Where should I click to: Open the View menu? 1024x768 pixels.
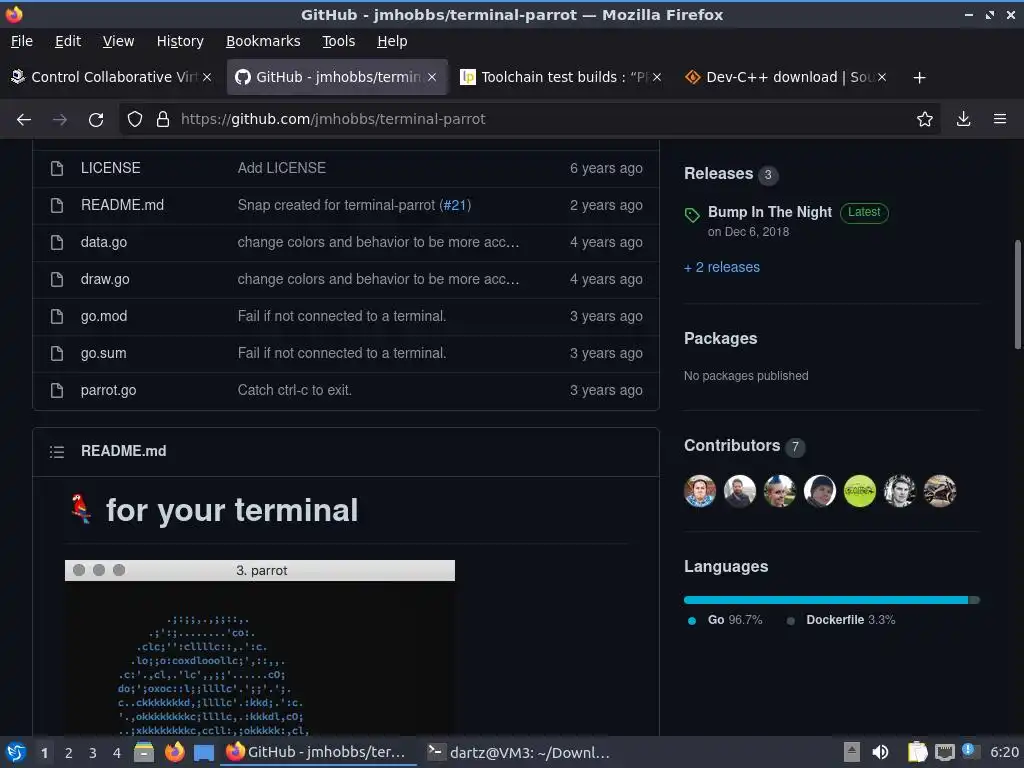118,41
